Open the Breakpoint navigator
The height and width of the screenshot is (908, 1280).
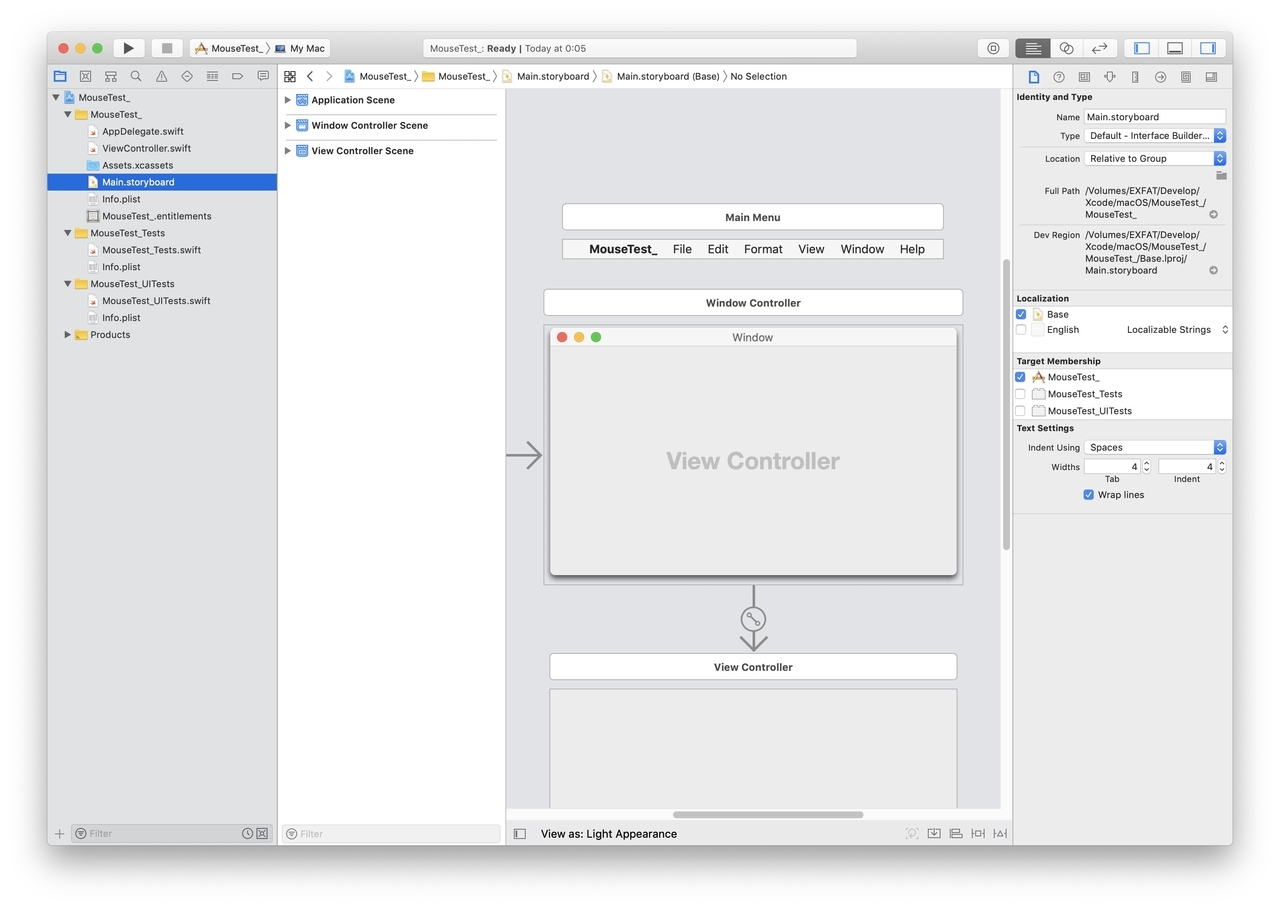[x=238, y=76]
